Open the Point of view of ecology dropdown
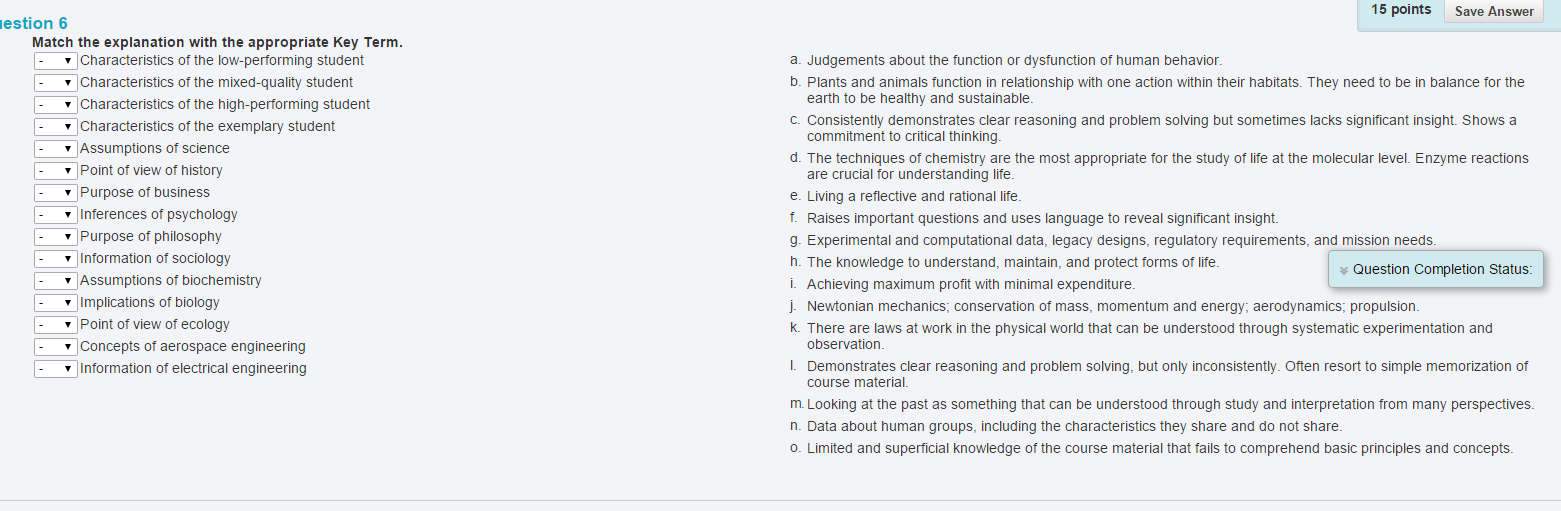 tap(56, 325)
